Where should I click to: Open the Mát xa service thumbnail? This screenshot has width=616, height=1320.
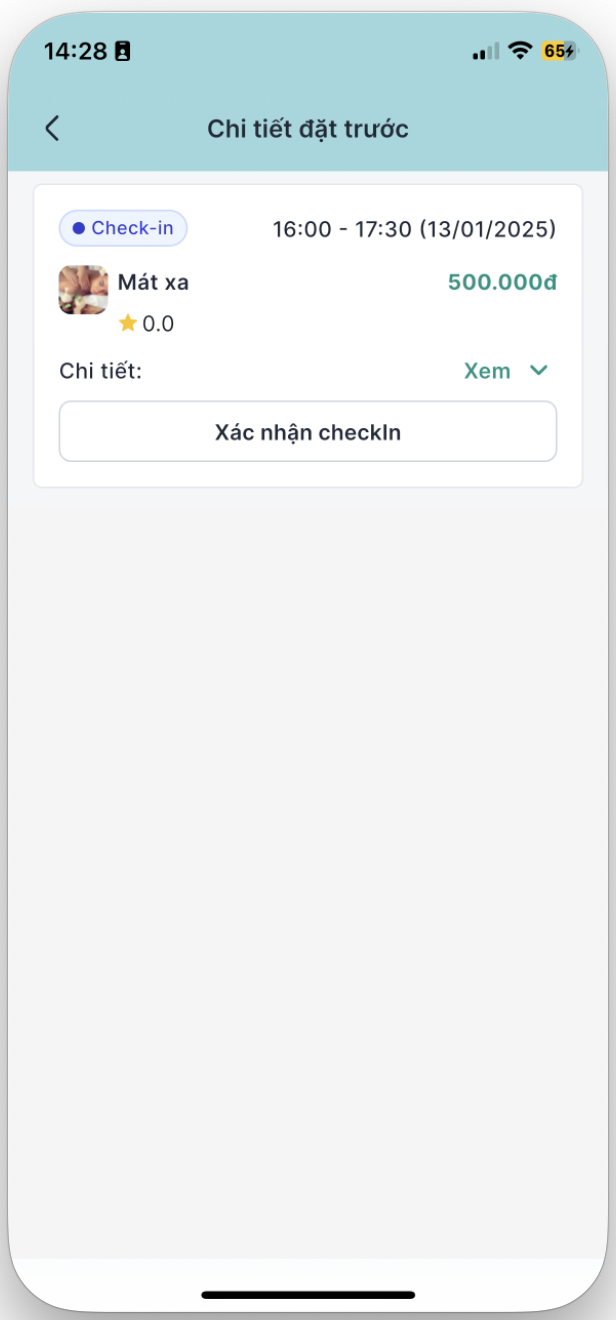(83, 290)
